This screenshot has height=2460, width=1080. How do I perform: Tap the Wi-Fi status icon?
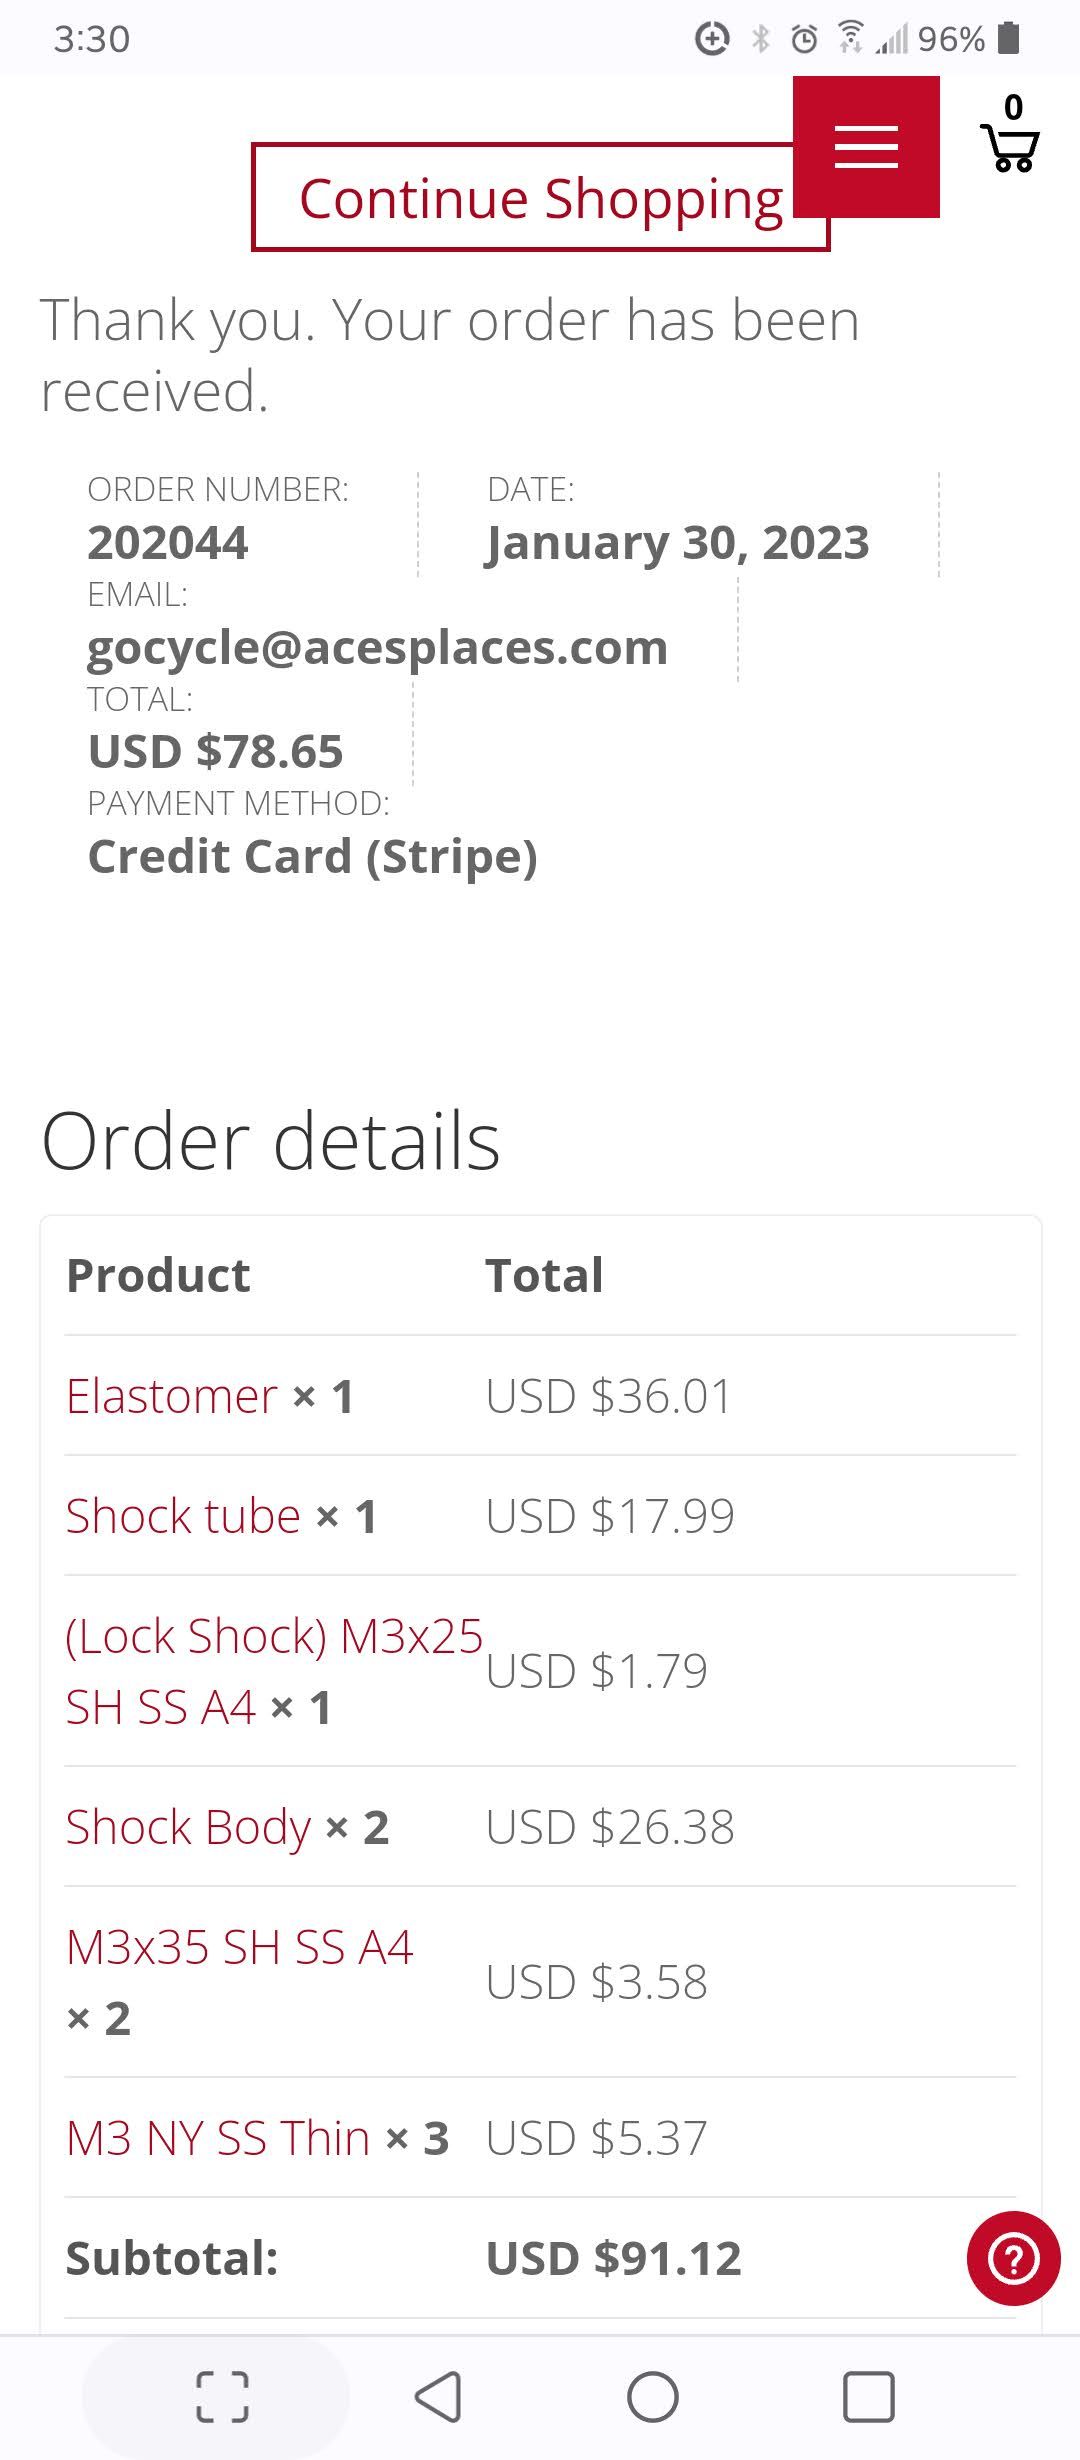pyautogui.click(x=850, y=37)
